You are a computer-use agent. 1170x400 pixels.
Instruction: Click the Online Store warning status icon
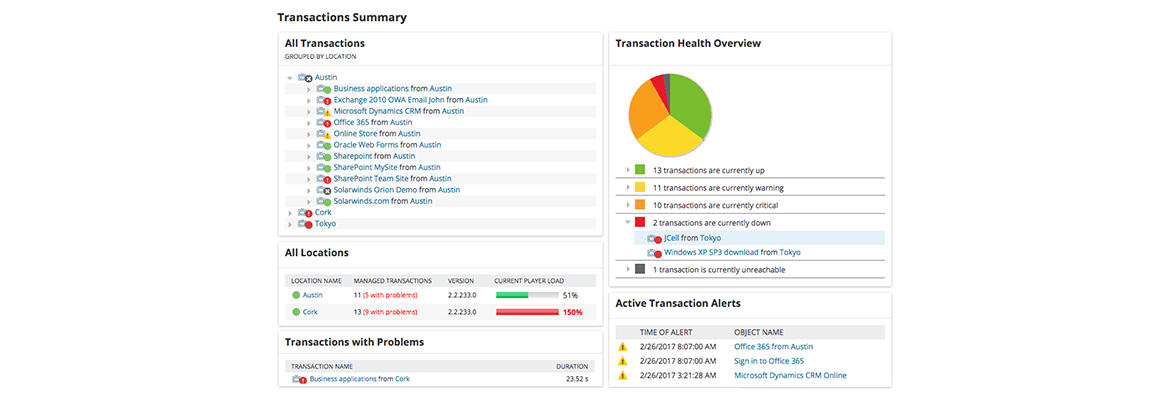(x=324, y=134)
